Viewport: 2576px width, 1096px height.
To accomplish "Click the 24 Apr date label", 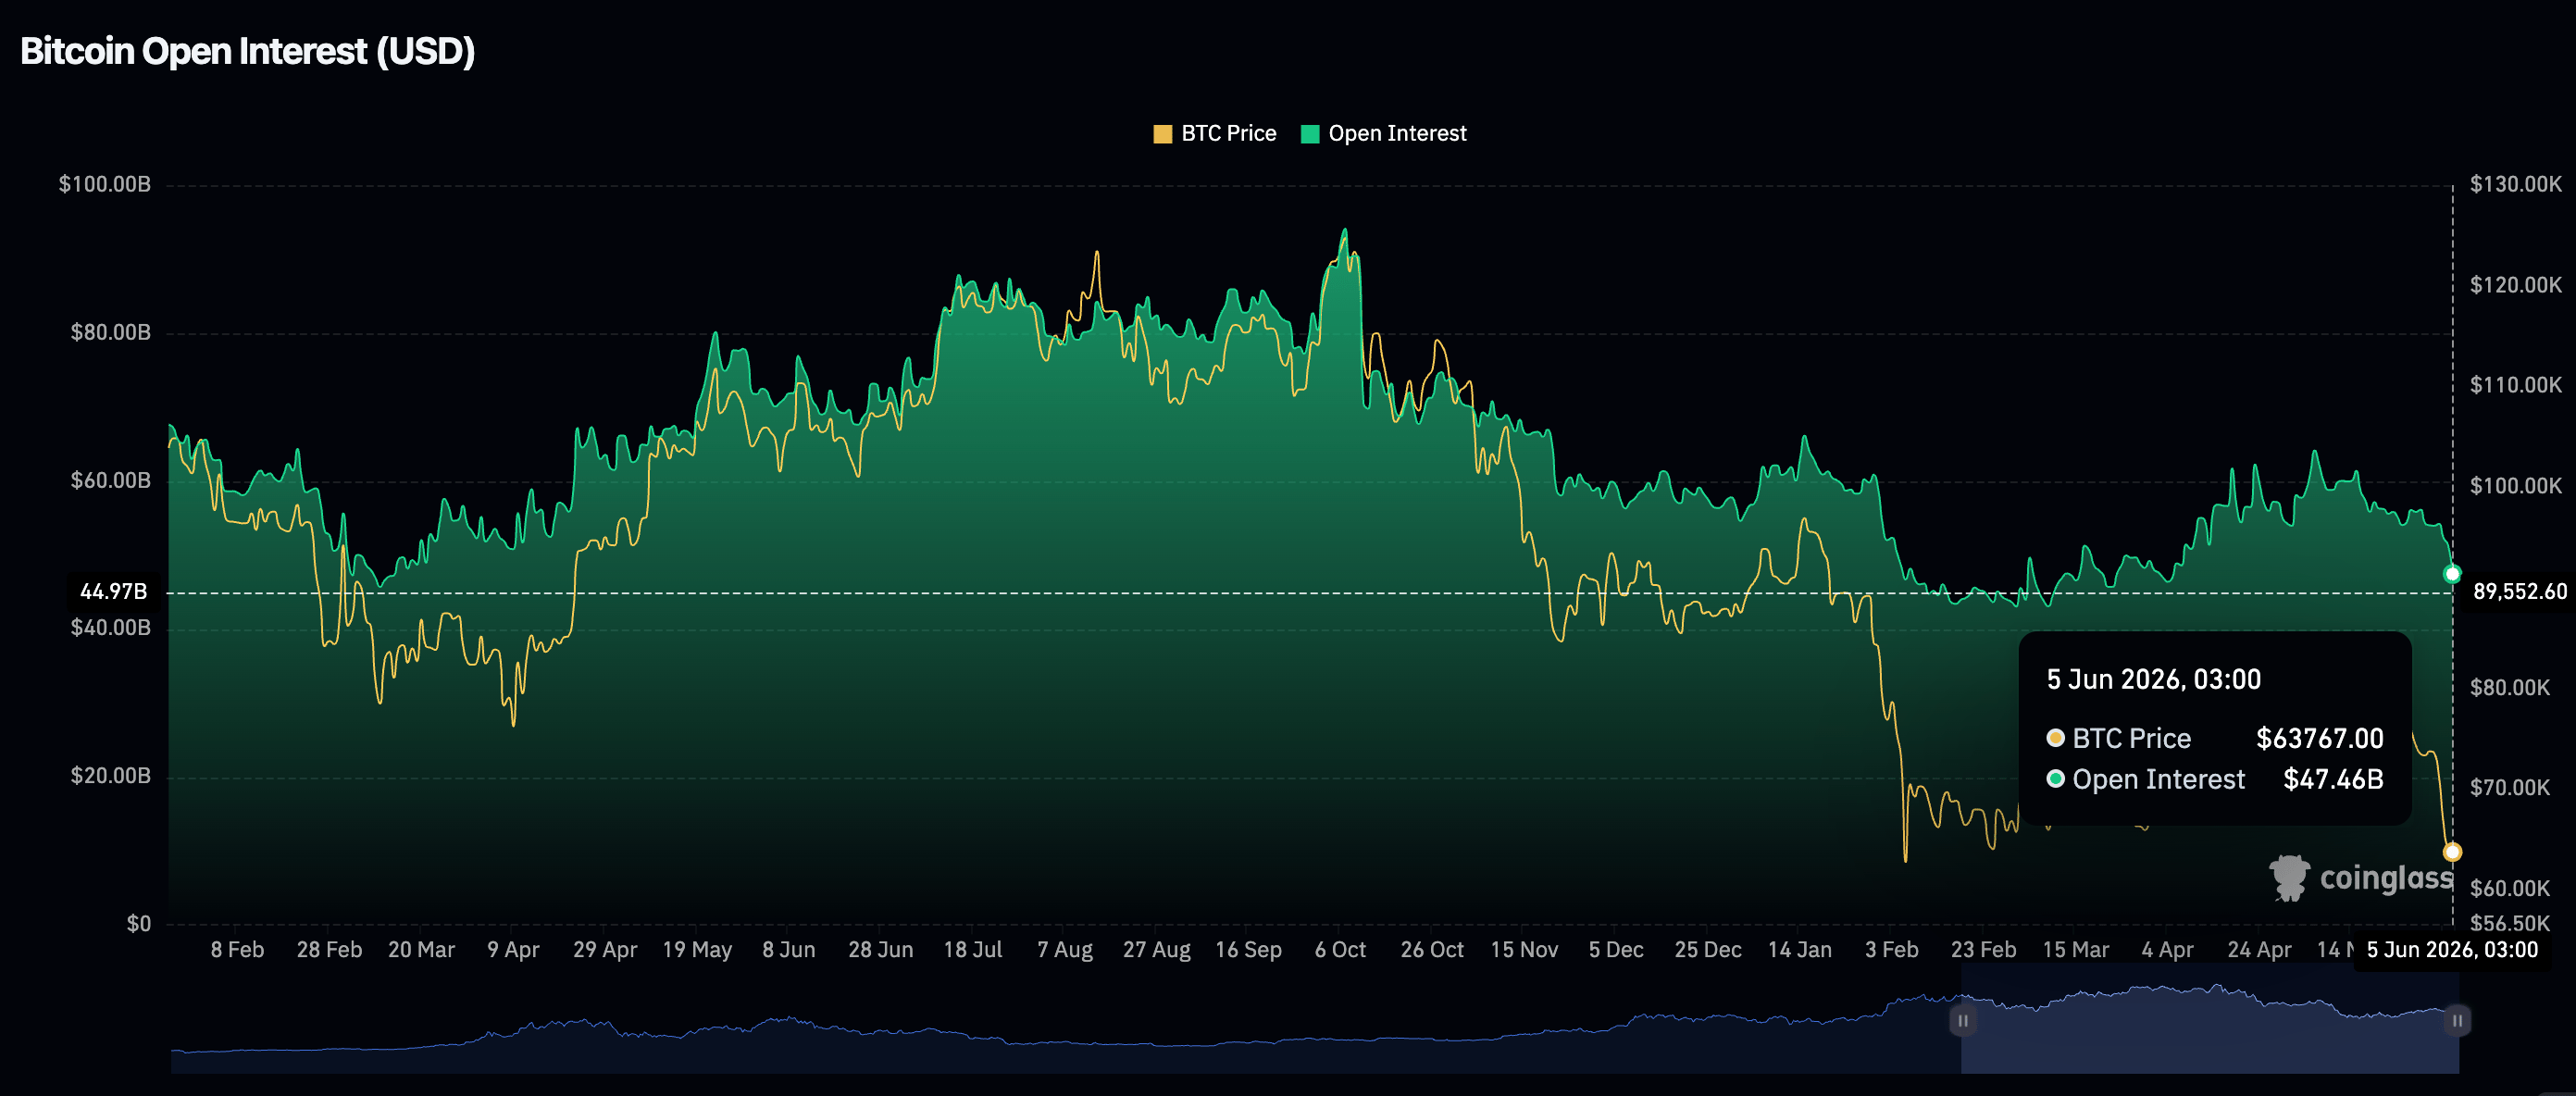I will 2260,950.
